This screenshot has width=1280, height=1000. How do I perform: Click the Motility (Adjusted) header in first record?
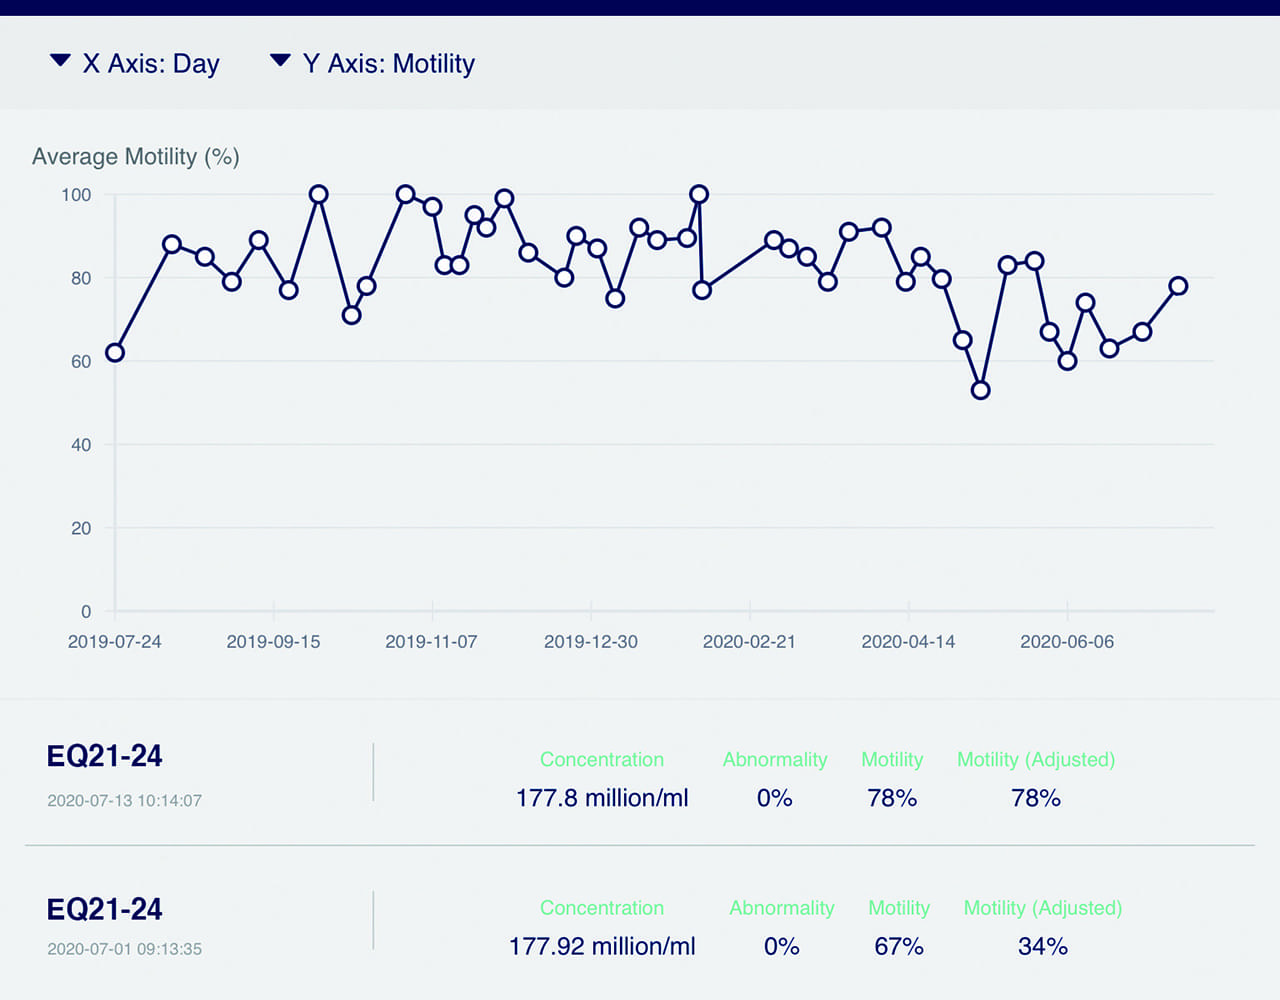(1035, 760)
